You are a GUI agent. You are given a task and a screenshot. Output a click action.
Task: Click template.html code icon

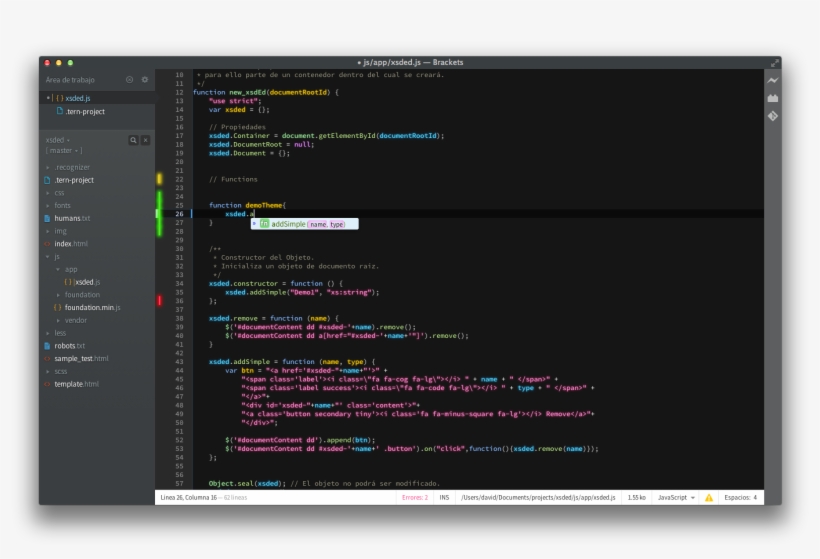pyautogui.click(x=48, y=384)
